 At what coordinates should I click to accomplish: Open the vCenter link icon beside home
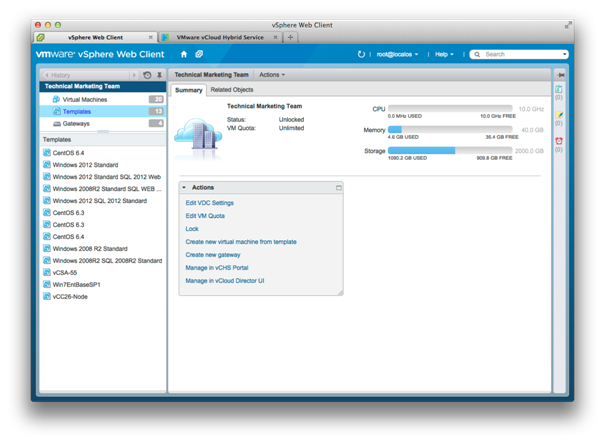pos(199,54)
